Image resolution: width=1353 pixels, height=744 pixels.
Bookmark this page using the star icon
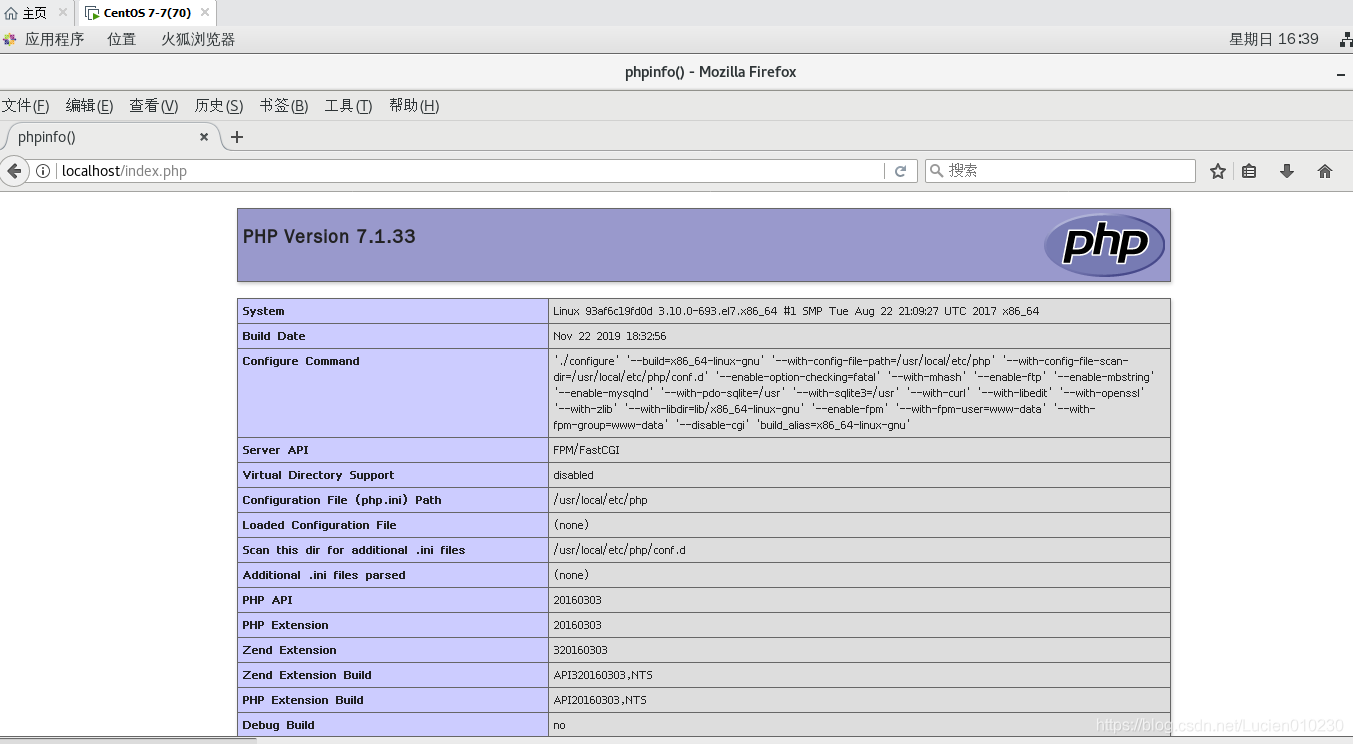(x=1217, y=170)
